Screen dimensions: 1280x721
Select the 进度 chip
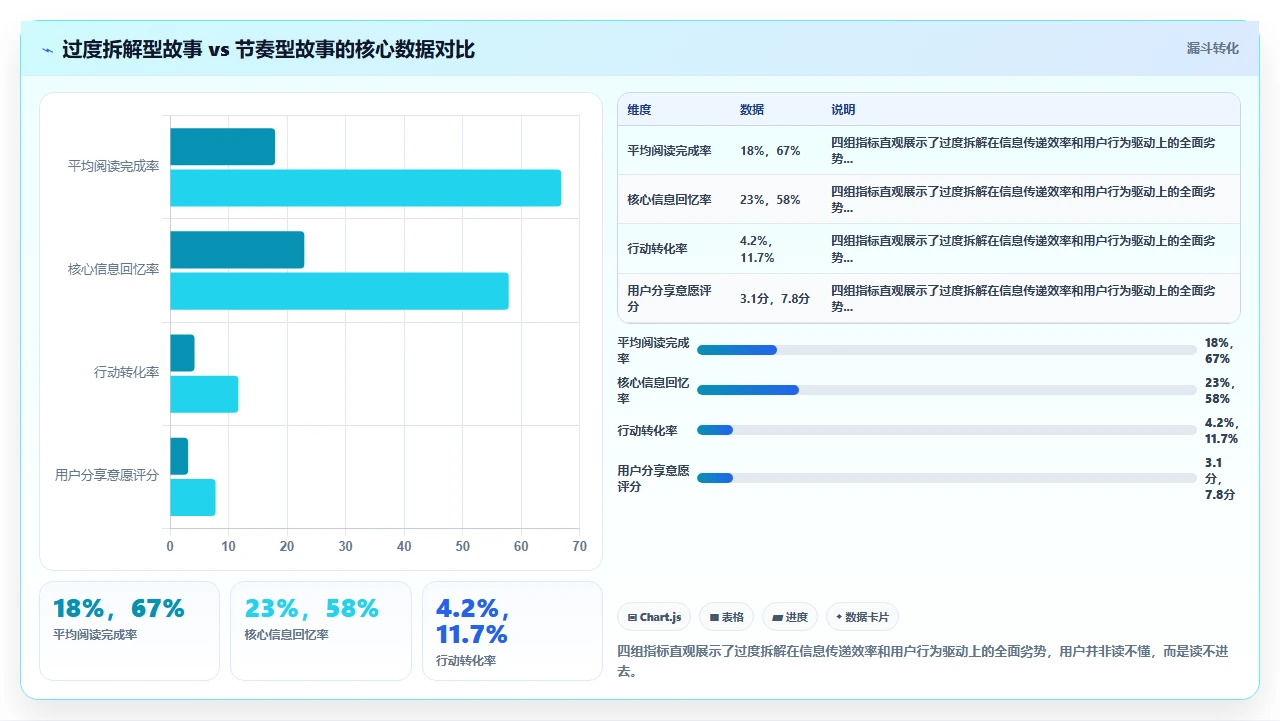(790, 617)
